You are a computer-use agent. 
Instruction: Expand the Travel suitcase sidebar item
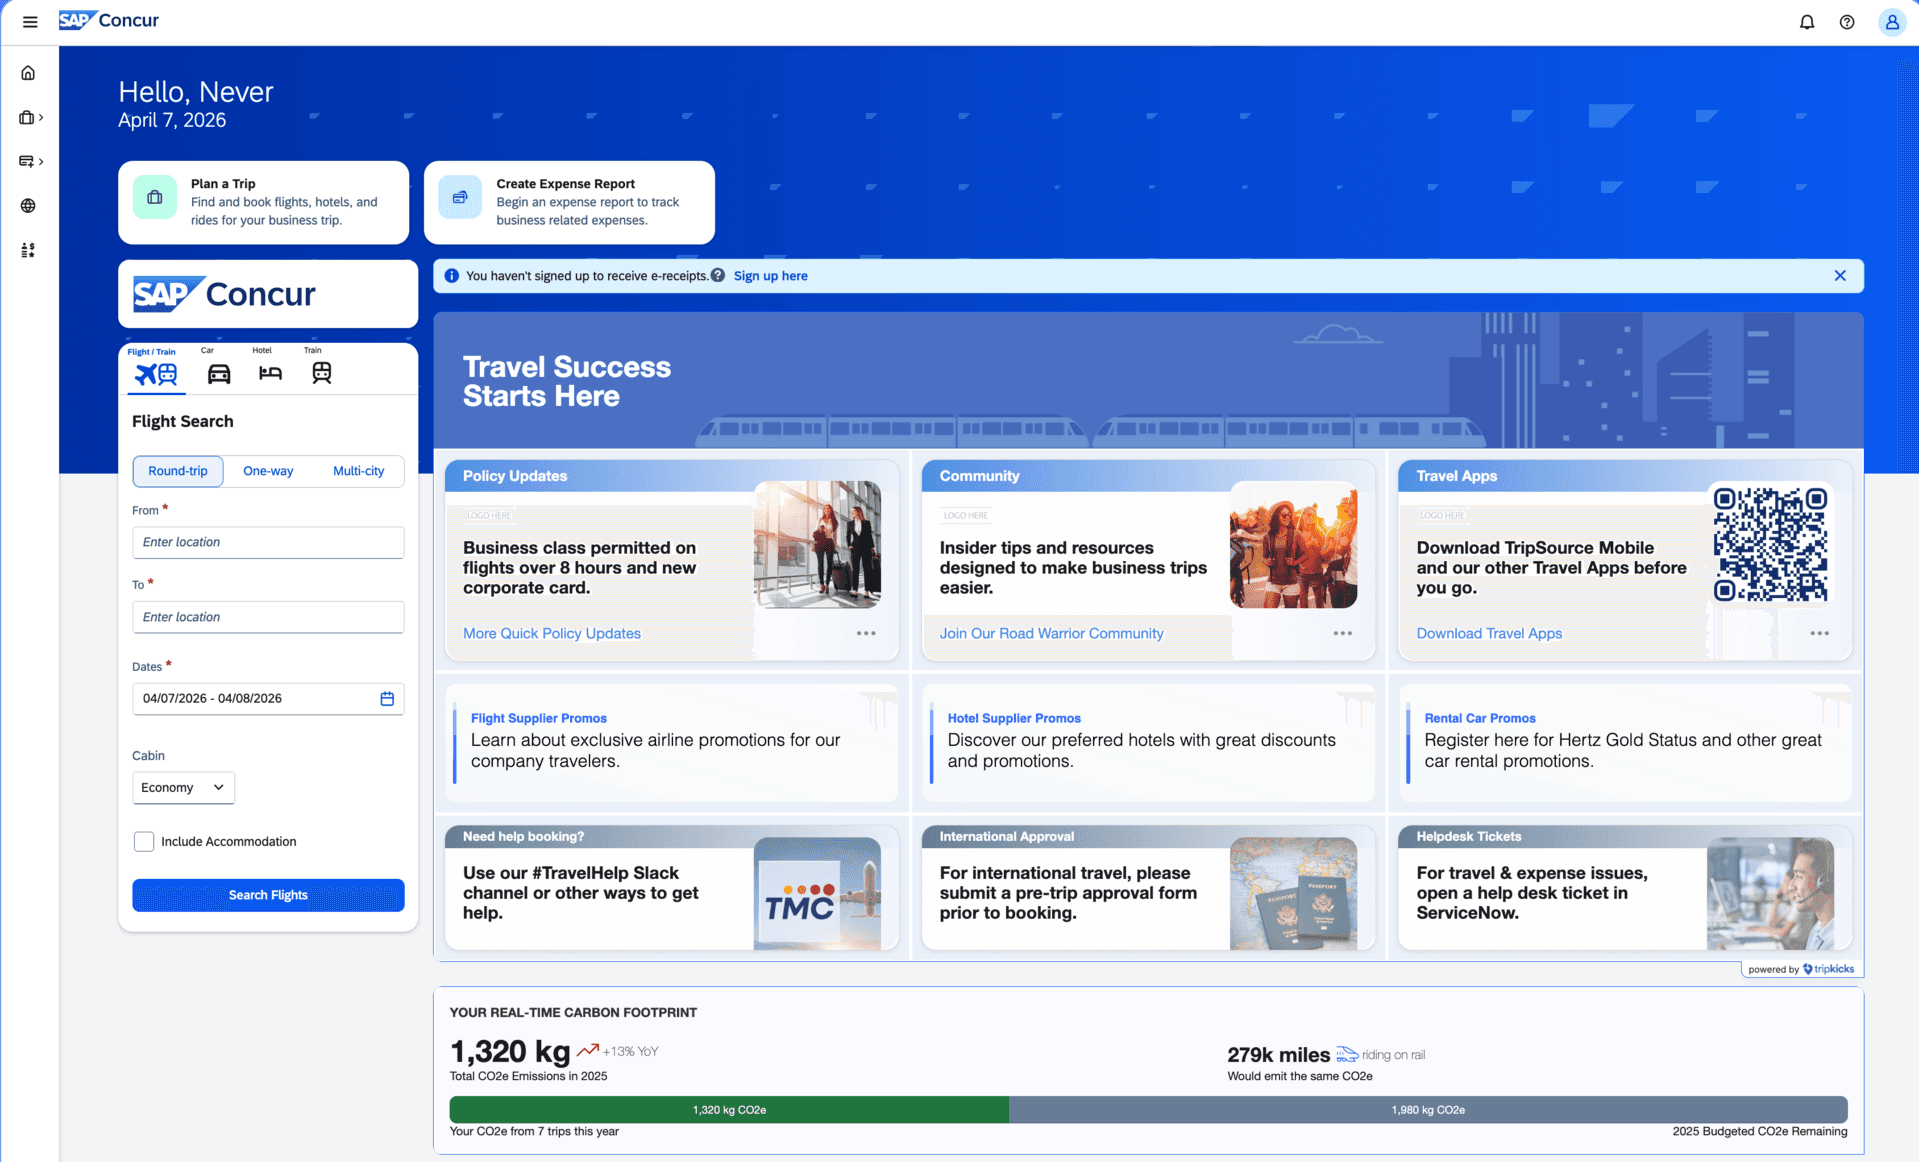coord(31,117)
